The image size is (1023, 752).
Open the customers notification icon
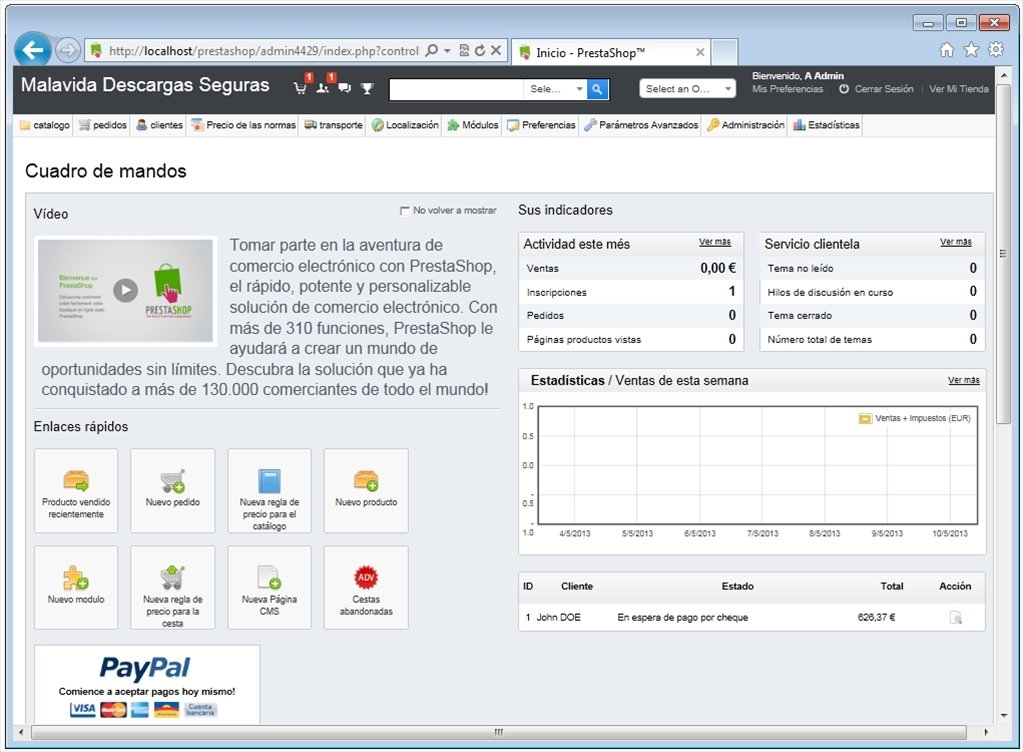323,87
